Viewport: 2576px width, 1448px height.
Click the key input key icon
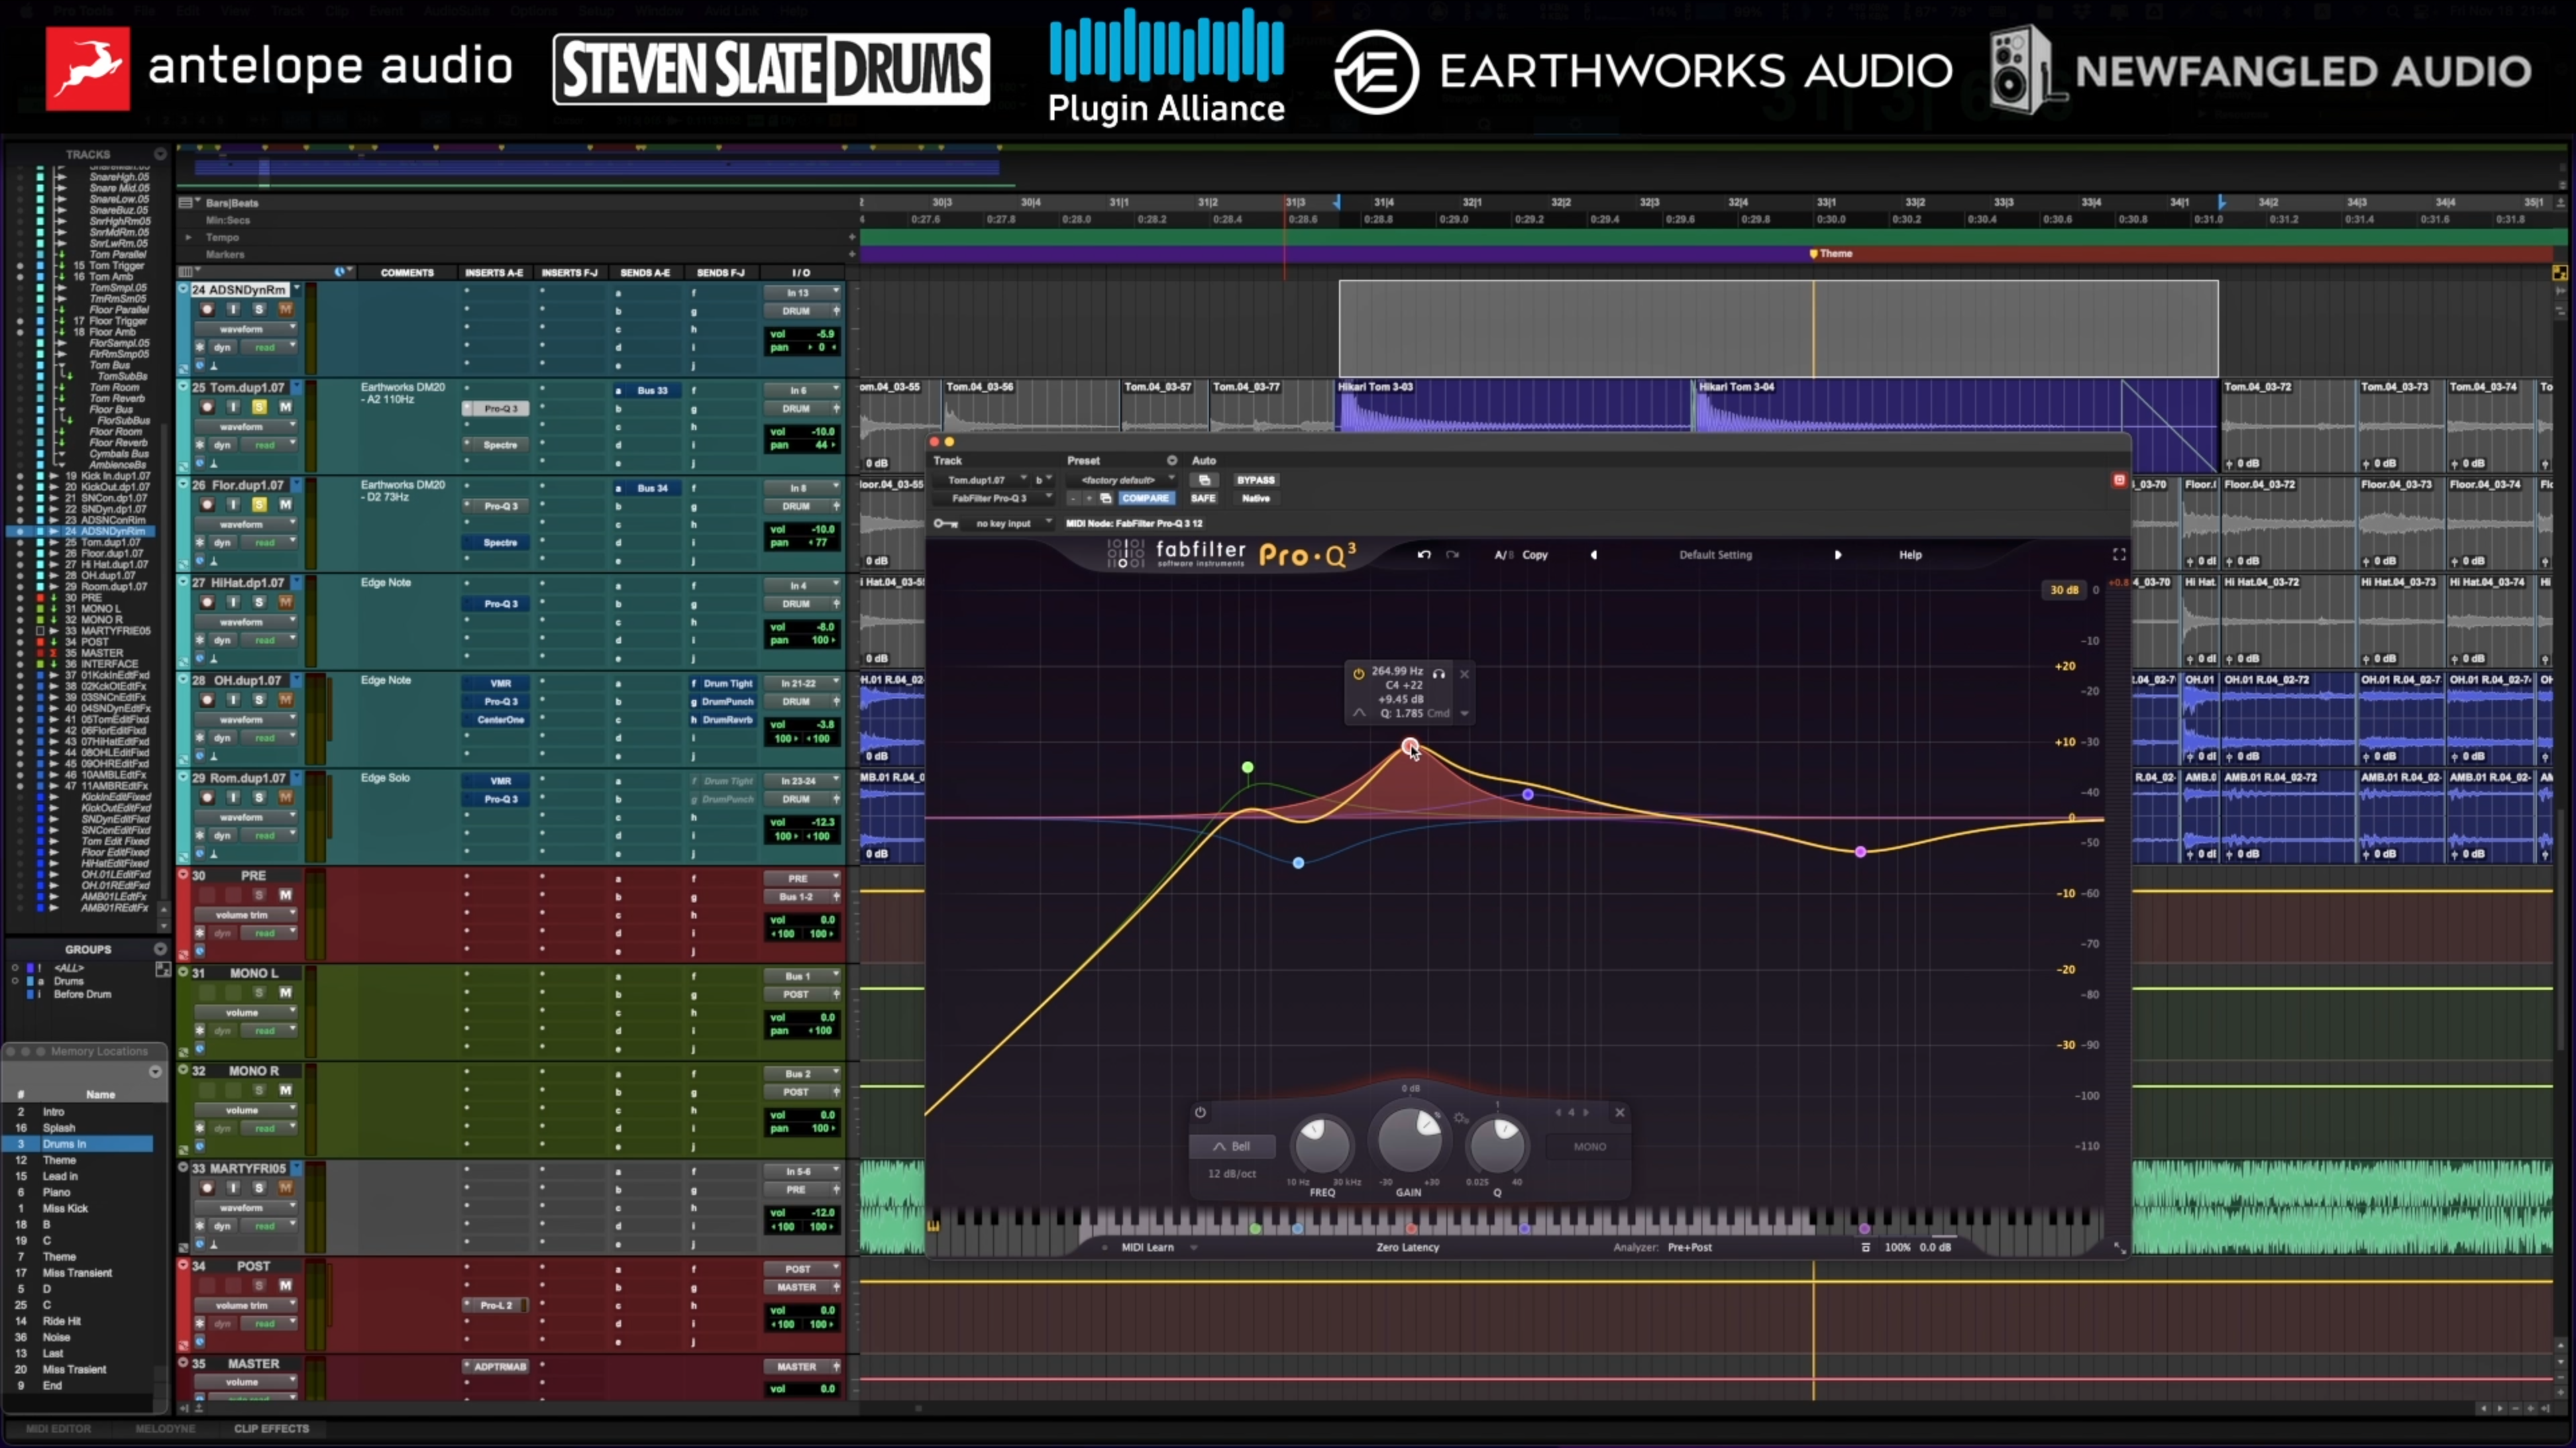945,523
